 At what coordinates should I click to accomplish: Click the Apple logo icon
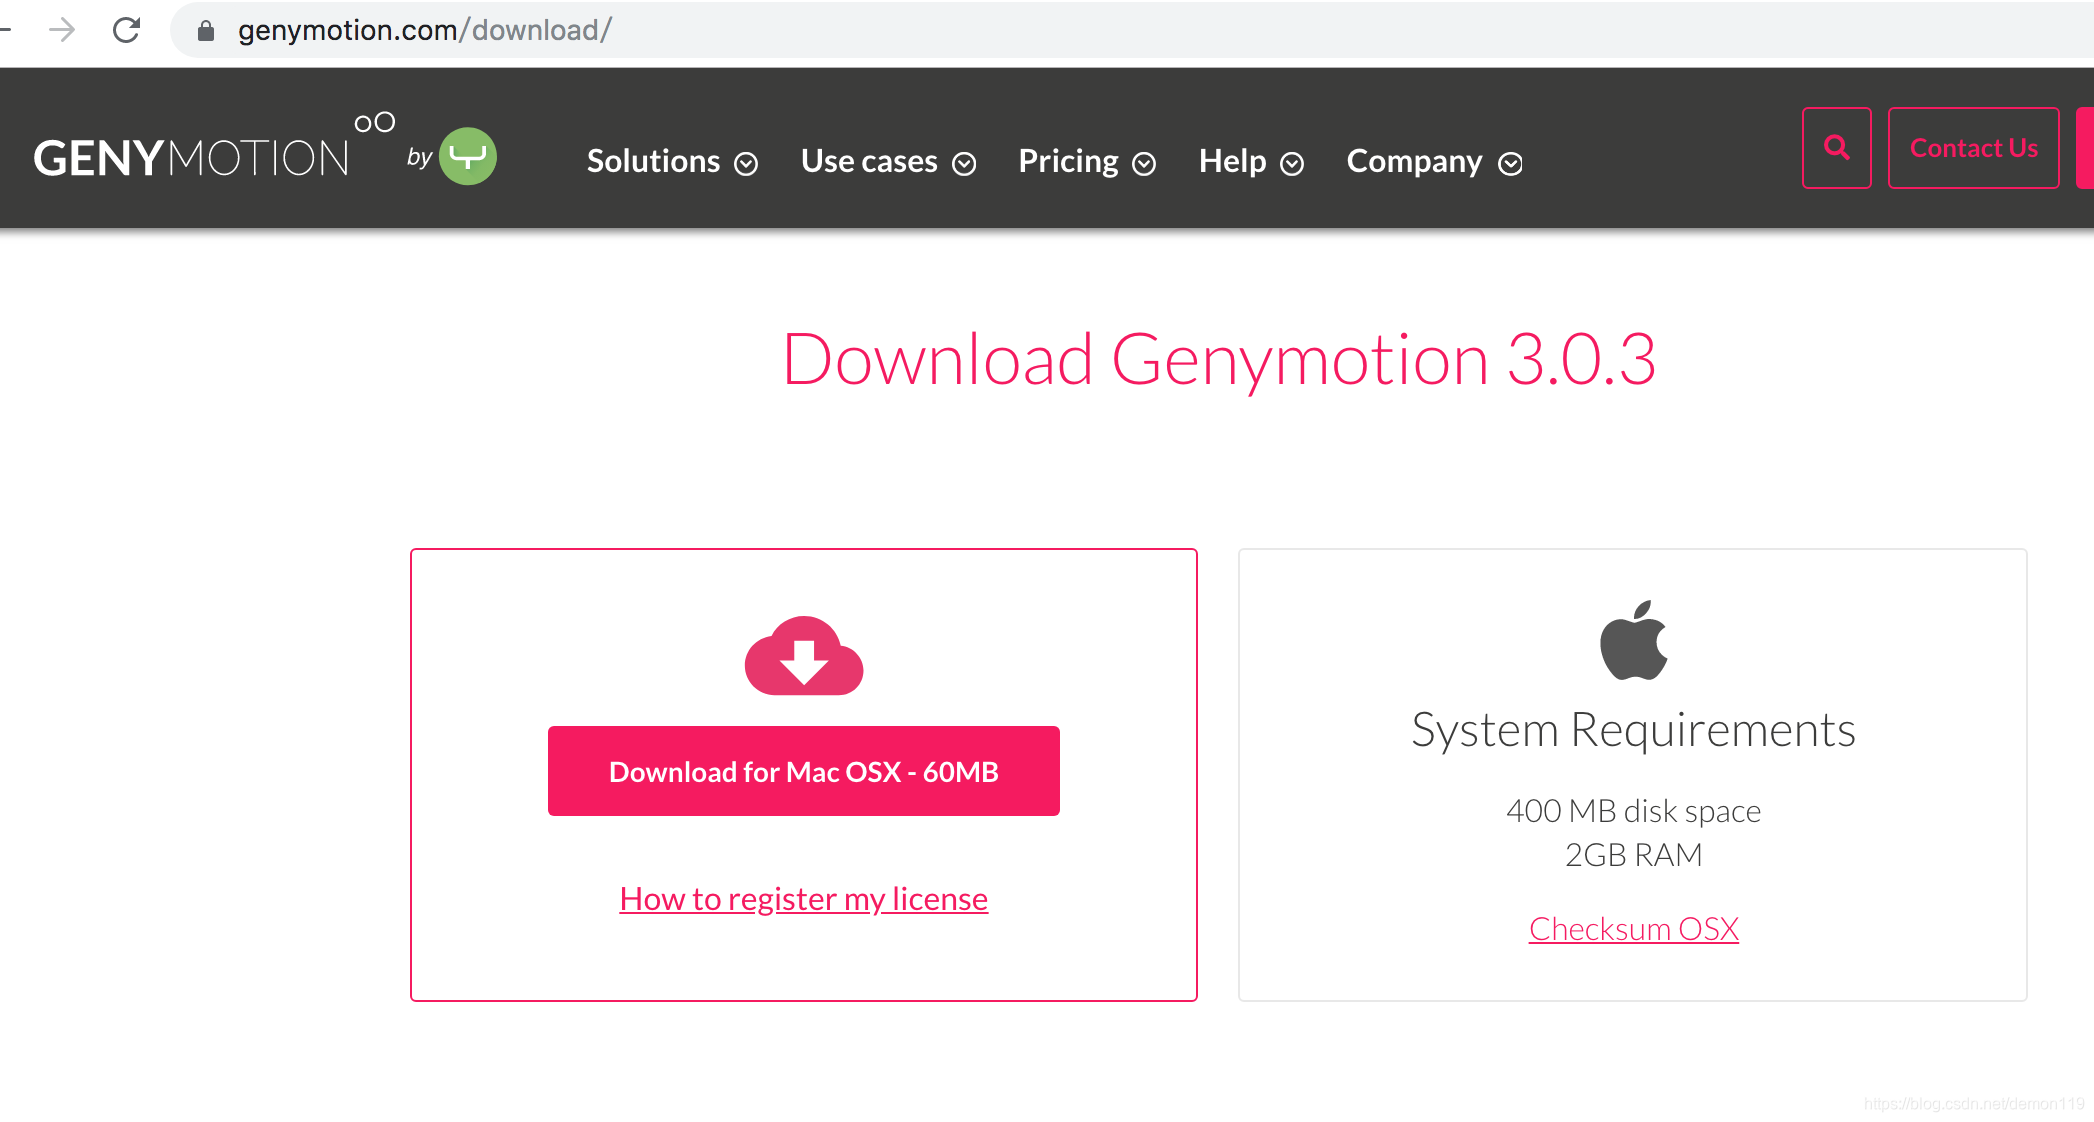[x=1634, y=640]
